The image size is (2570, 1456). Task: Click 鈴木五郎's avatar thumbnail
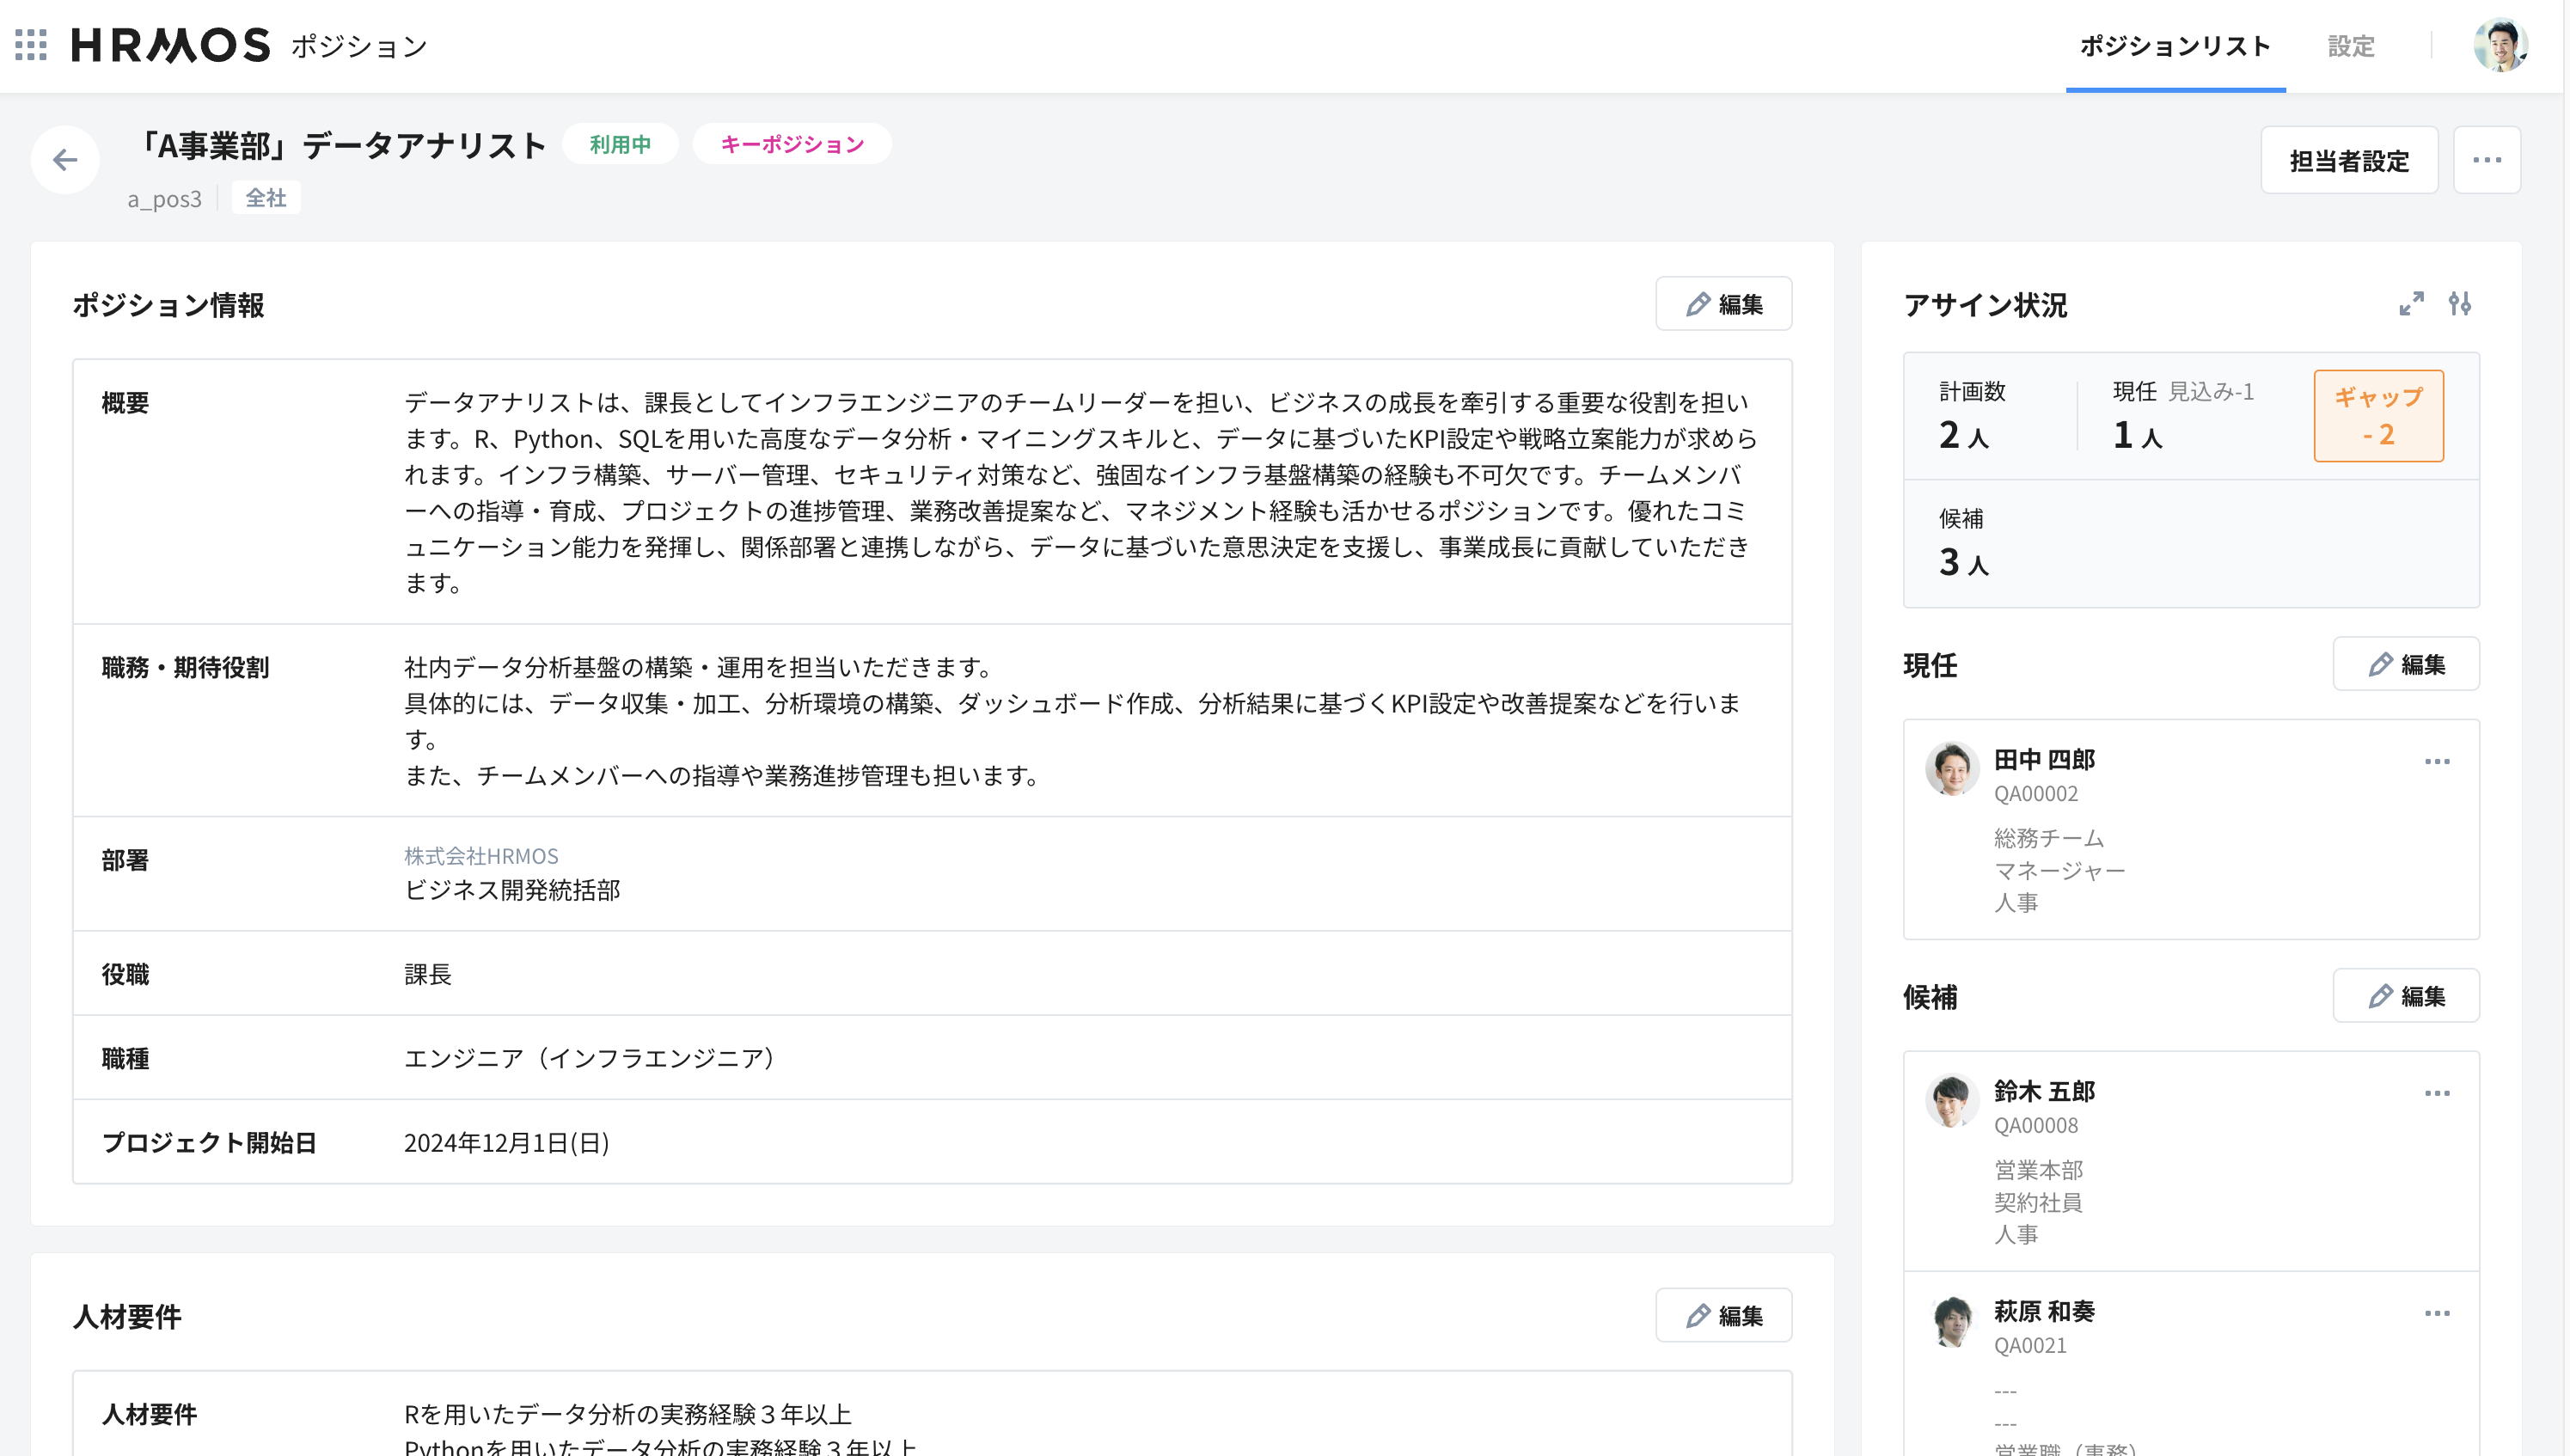(1952, 1100)
